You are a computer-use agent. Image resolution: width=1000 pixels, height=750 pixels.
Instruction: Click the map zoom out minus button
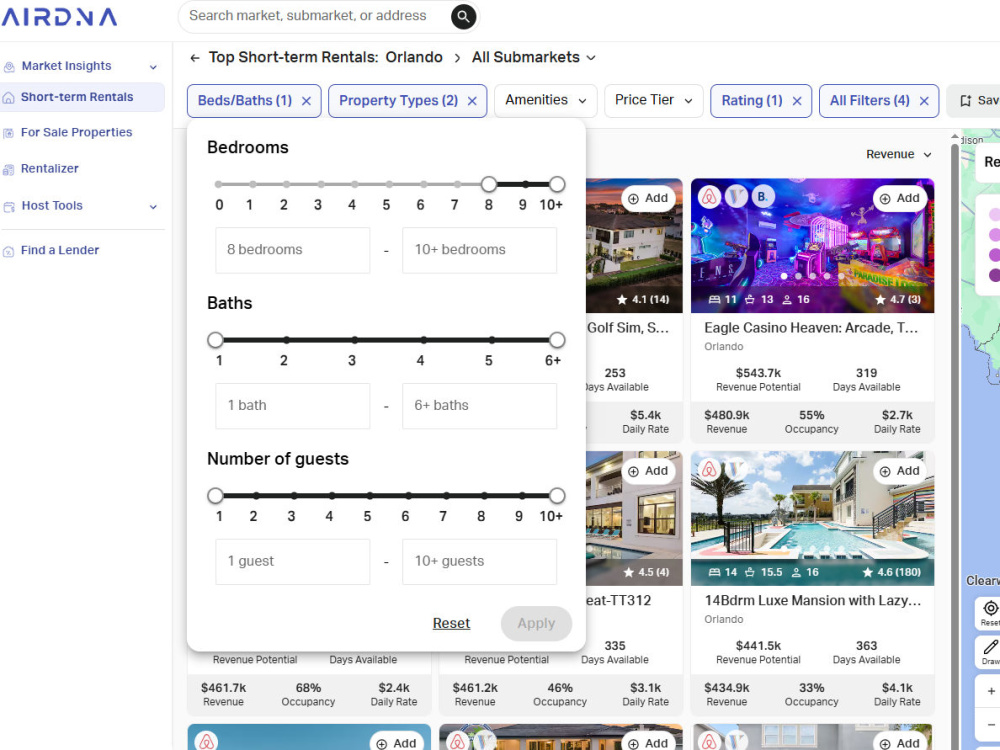990,724
